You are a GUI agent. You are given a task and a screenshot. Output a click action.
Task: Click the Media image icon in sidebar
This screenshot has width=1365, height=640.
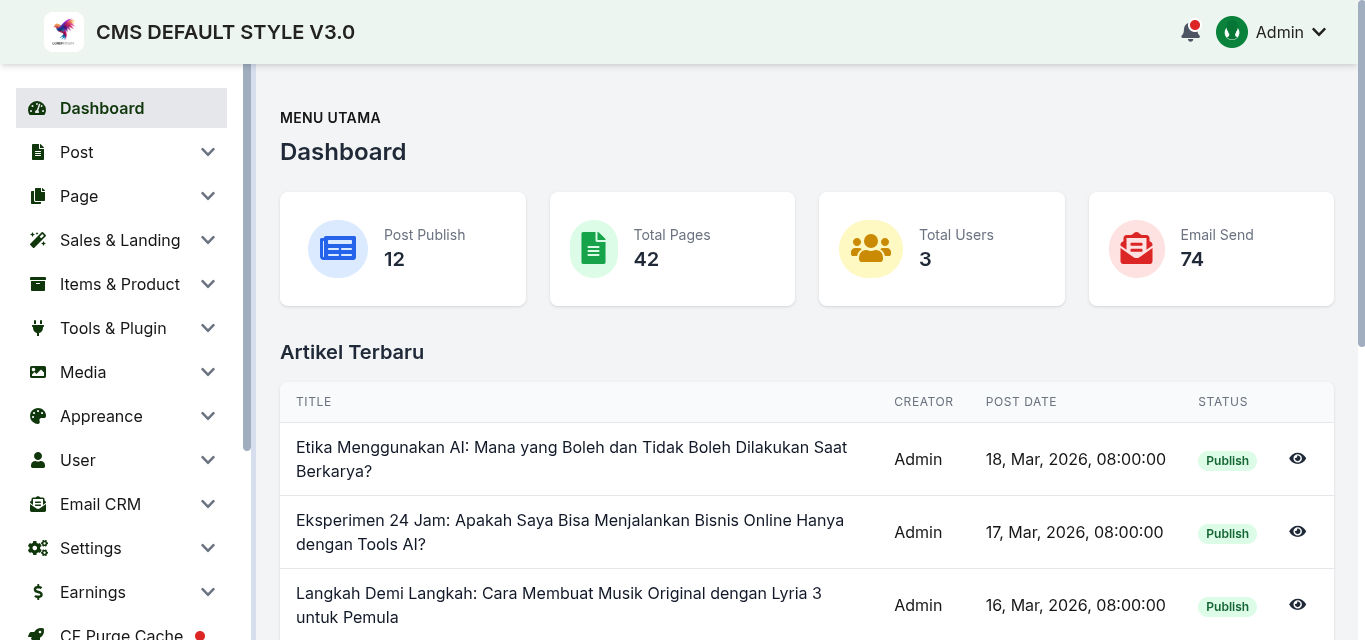(x=38, y=372)
